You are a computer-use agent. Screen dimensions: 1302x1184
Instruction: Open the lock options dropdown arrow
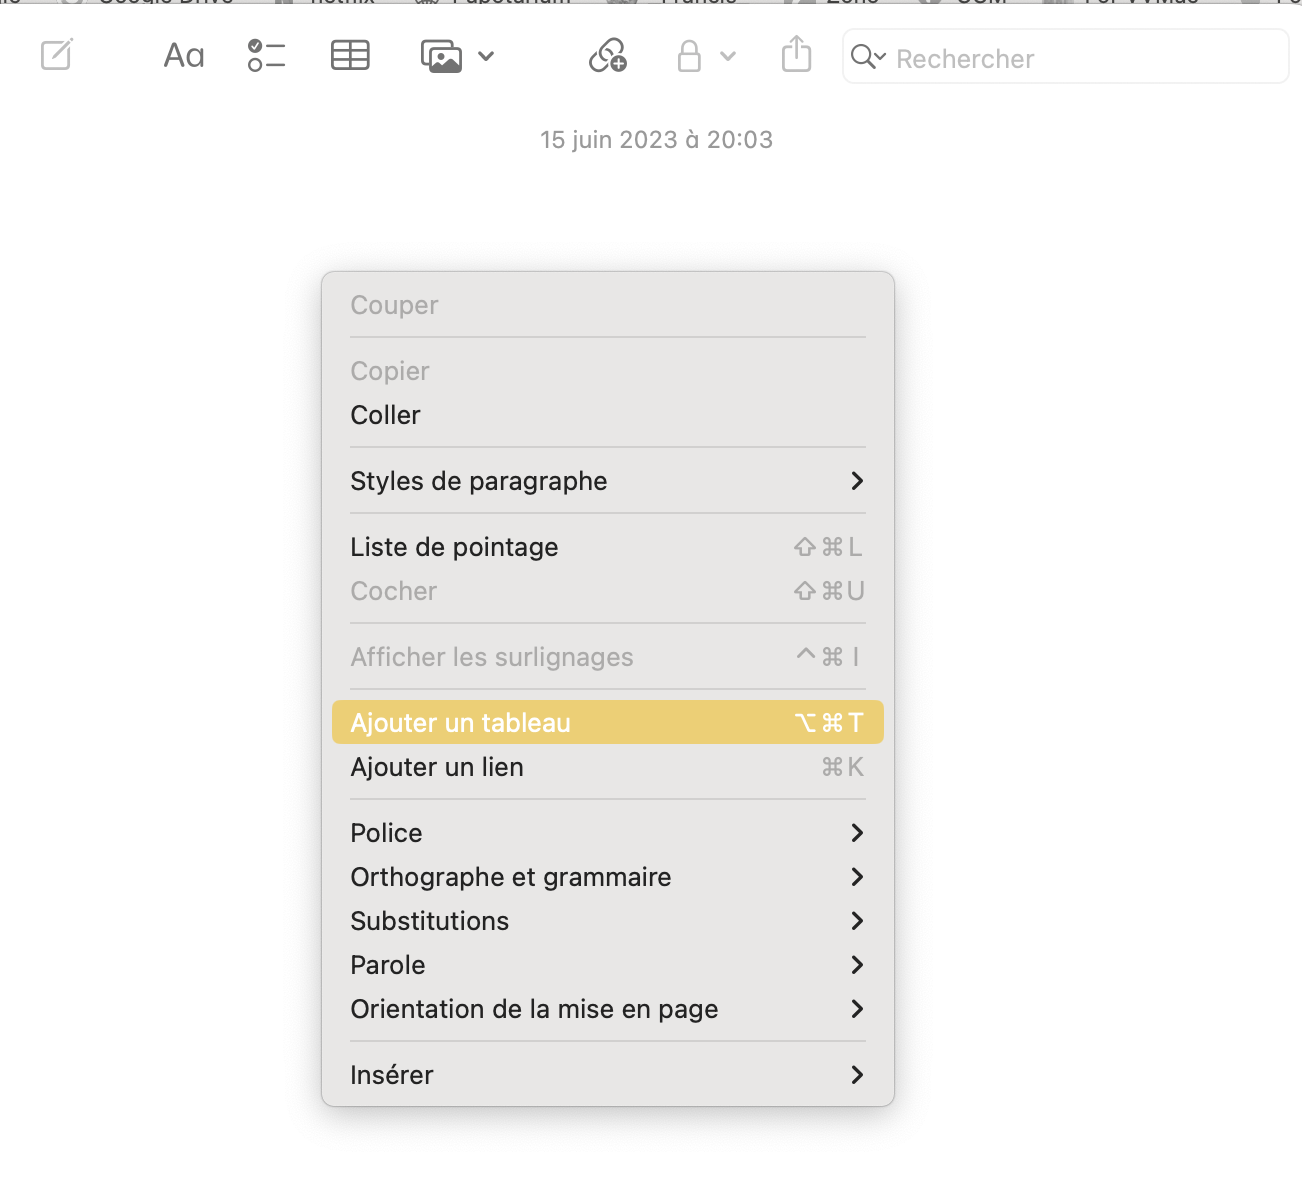pos(728,56)
